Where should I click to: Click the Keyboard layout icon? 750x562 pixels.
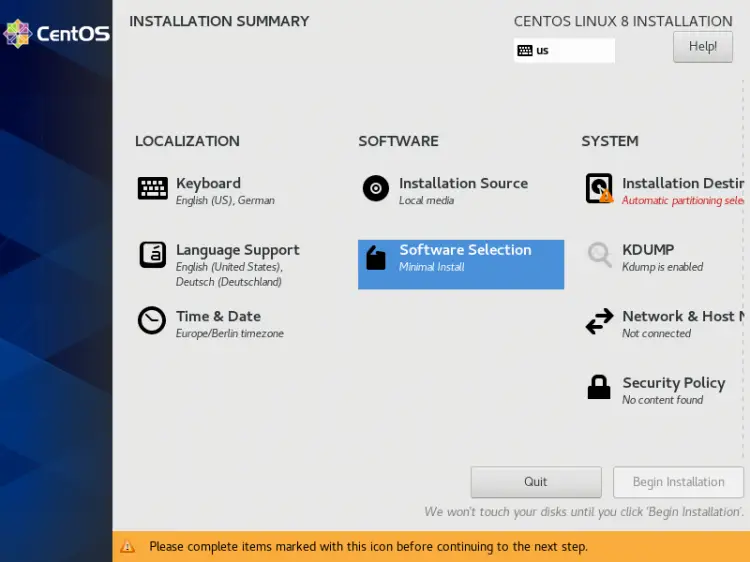click(153, 188)
